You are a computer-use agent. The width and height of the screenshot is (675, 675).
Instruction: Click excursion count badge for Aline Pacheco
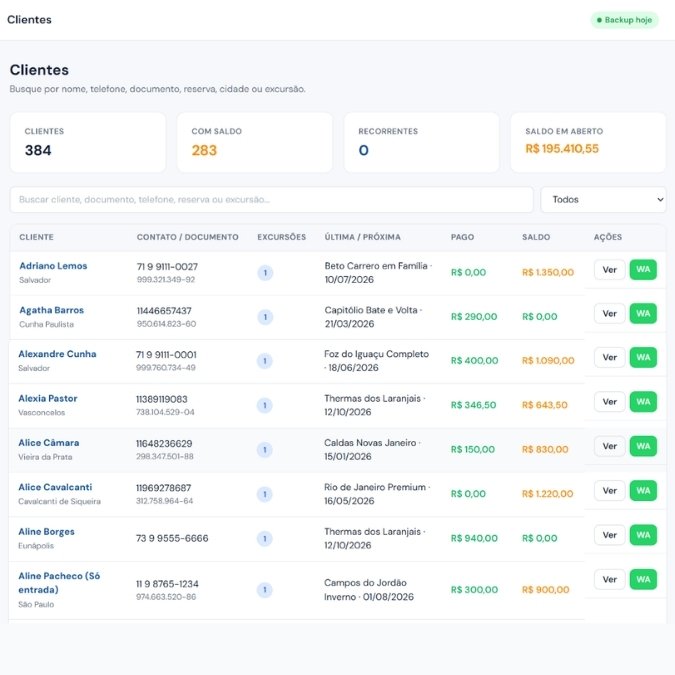(x=265, y=590)
